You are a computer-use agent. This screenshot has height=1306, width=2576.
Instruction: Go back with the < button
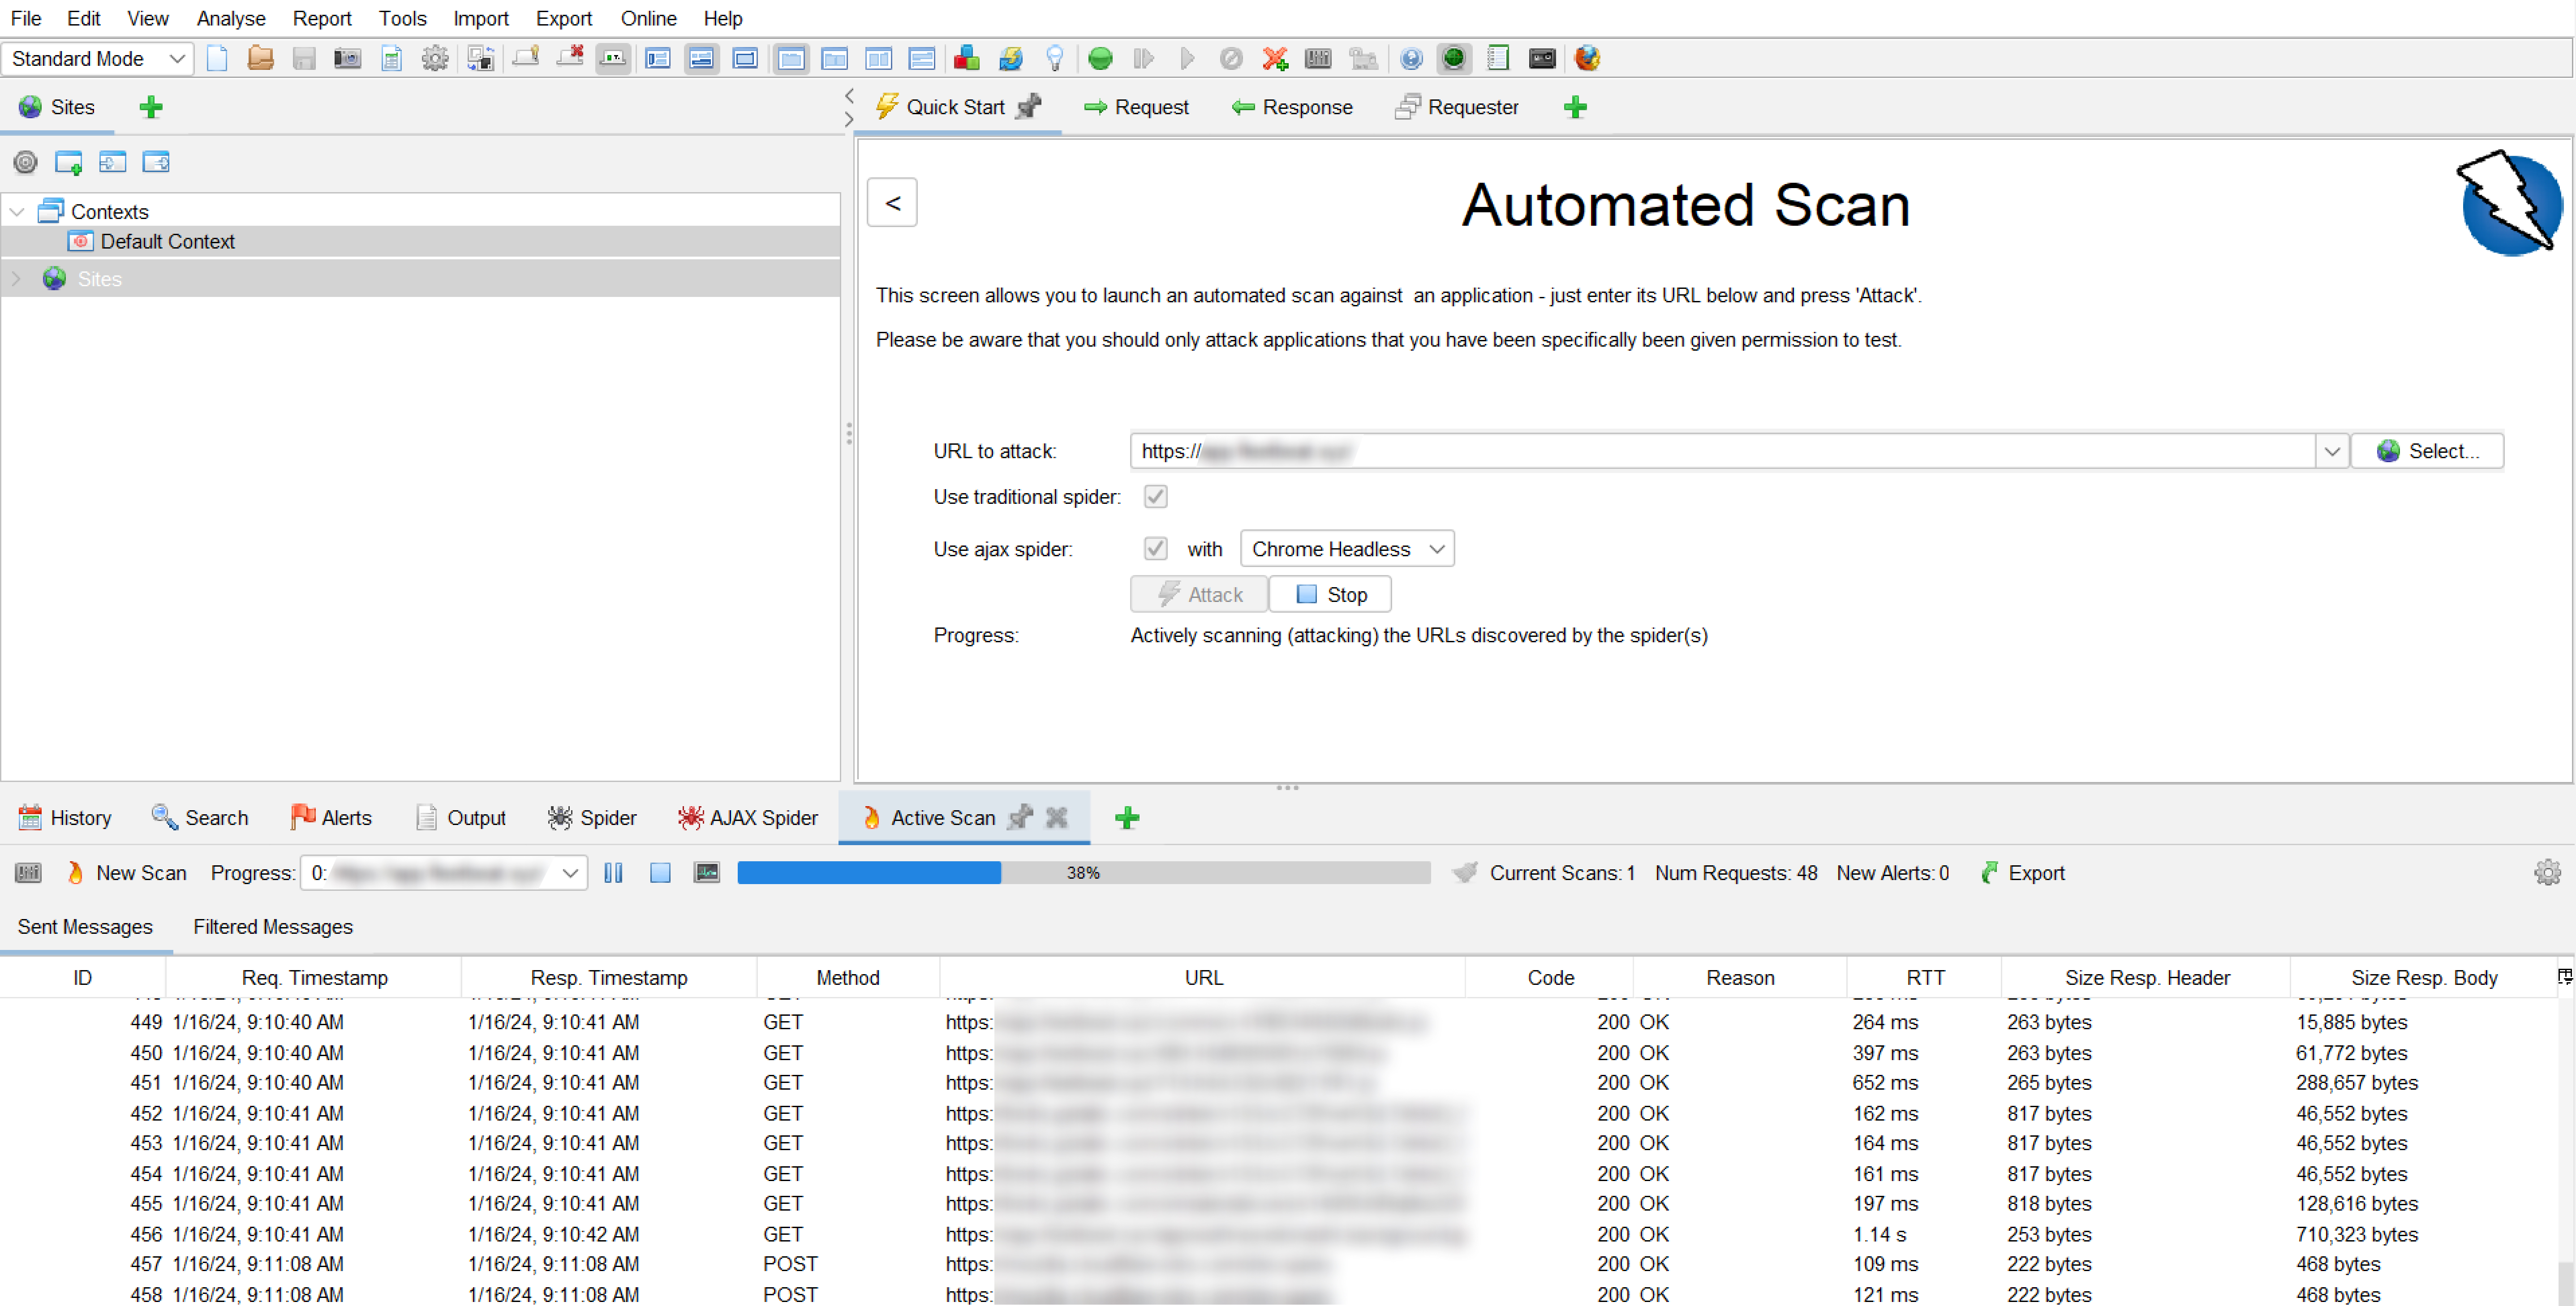(x=892, y=203)
